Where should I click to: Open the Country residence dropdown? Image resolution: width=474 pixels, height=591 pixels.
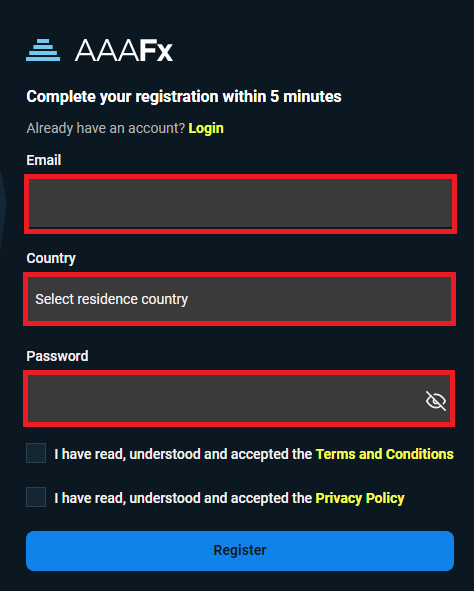[240, 299]
